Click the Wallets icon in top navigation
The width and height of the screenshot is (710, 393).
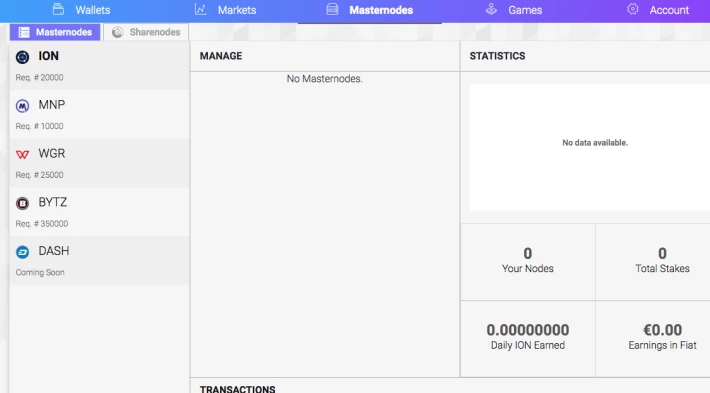pos(58,9)
